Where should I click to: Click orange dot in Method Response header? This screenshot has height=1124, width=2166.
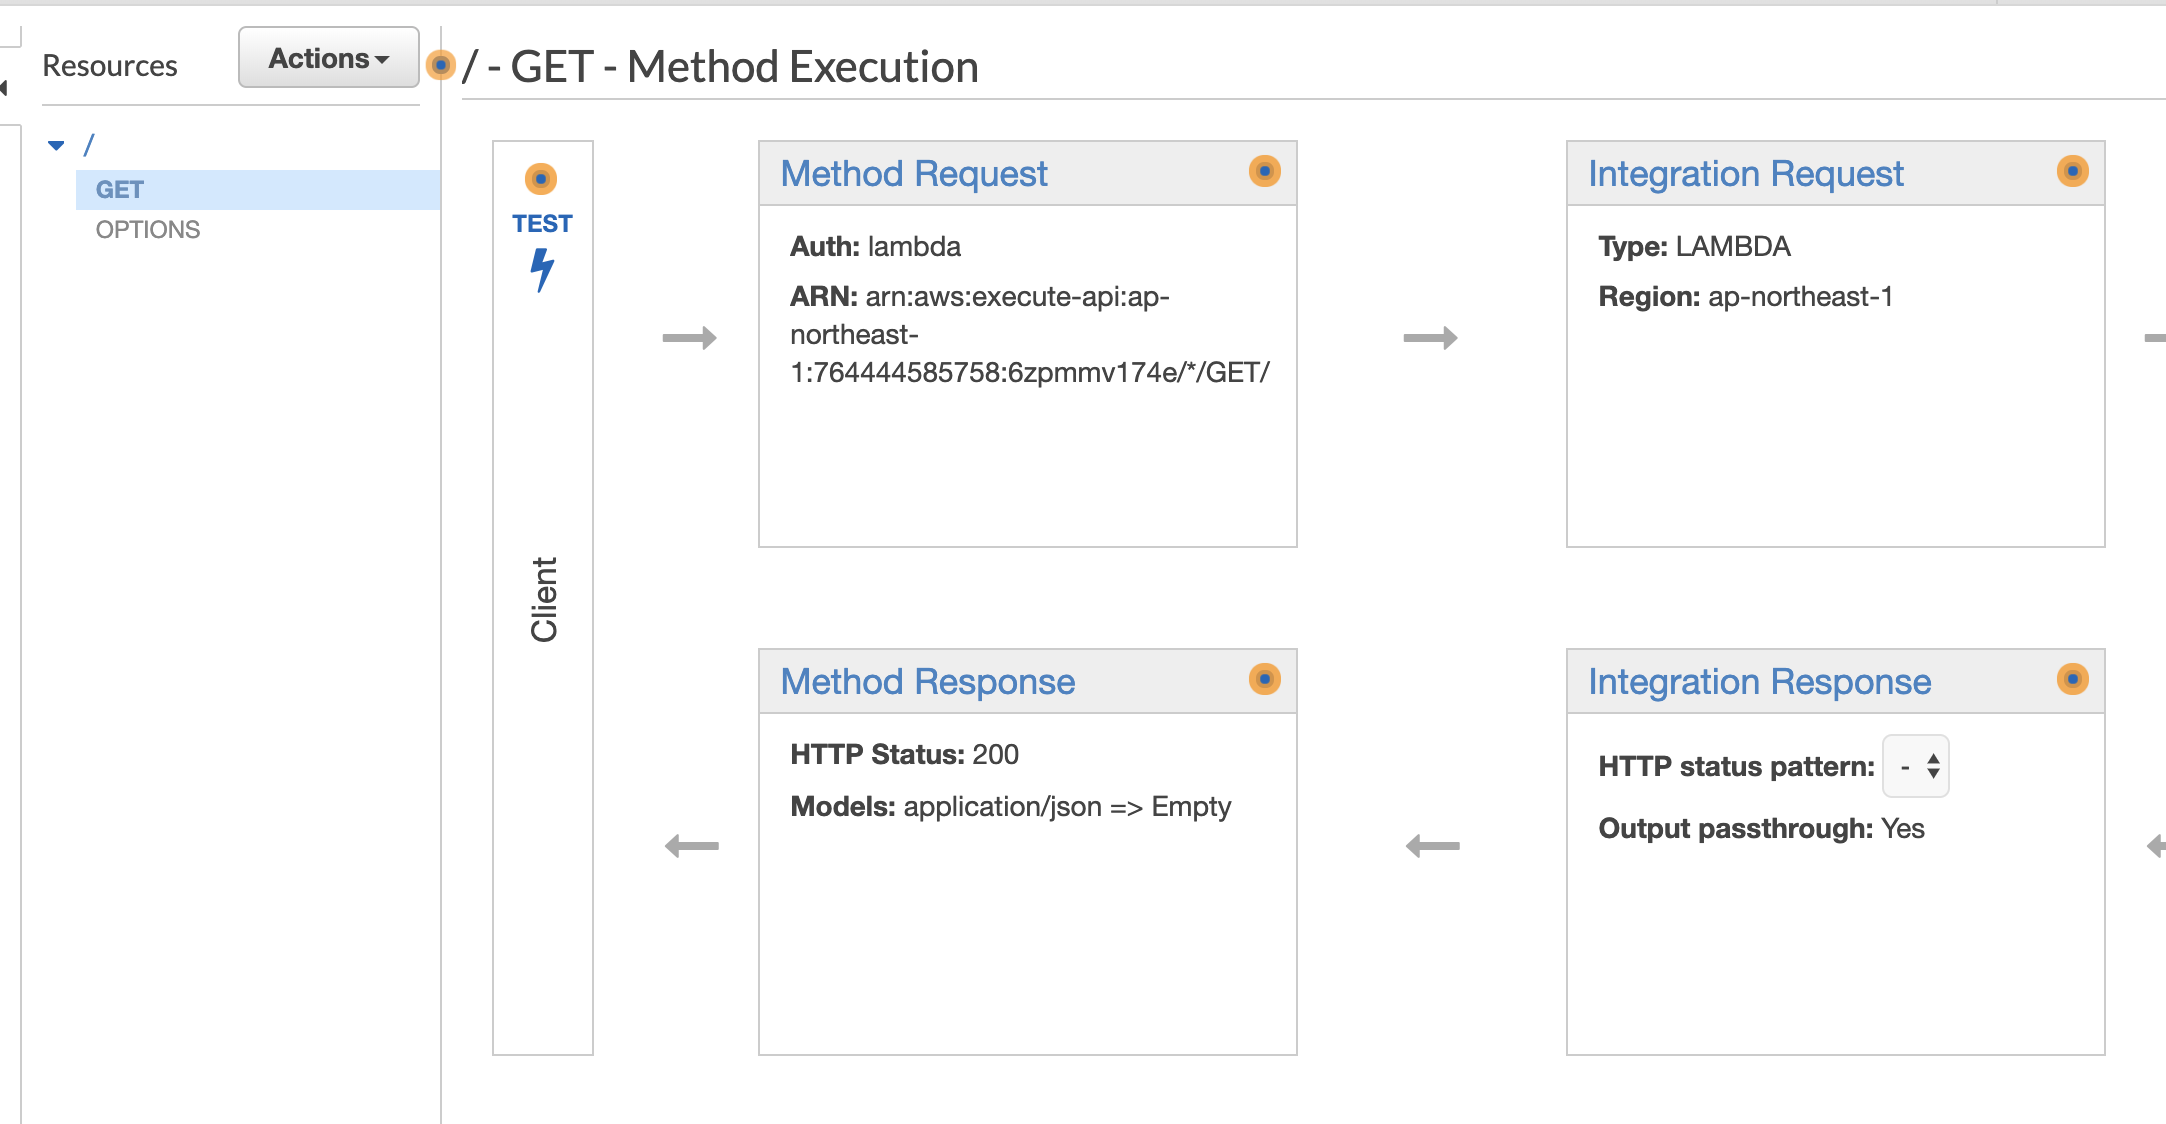point(1264,679)
